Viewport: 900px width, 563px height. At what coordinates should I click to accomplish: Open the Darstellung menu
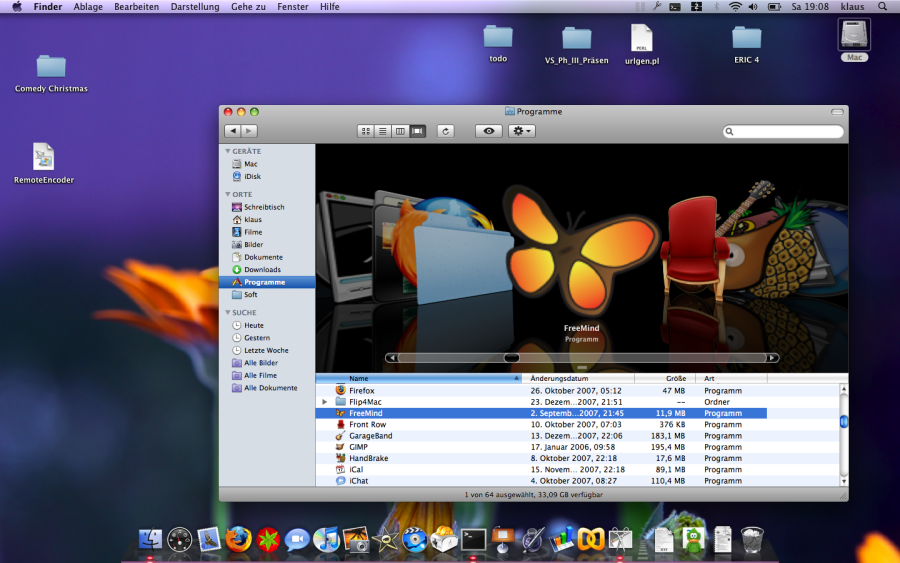click(x=195, y=7)
